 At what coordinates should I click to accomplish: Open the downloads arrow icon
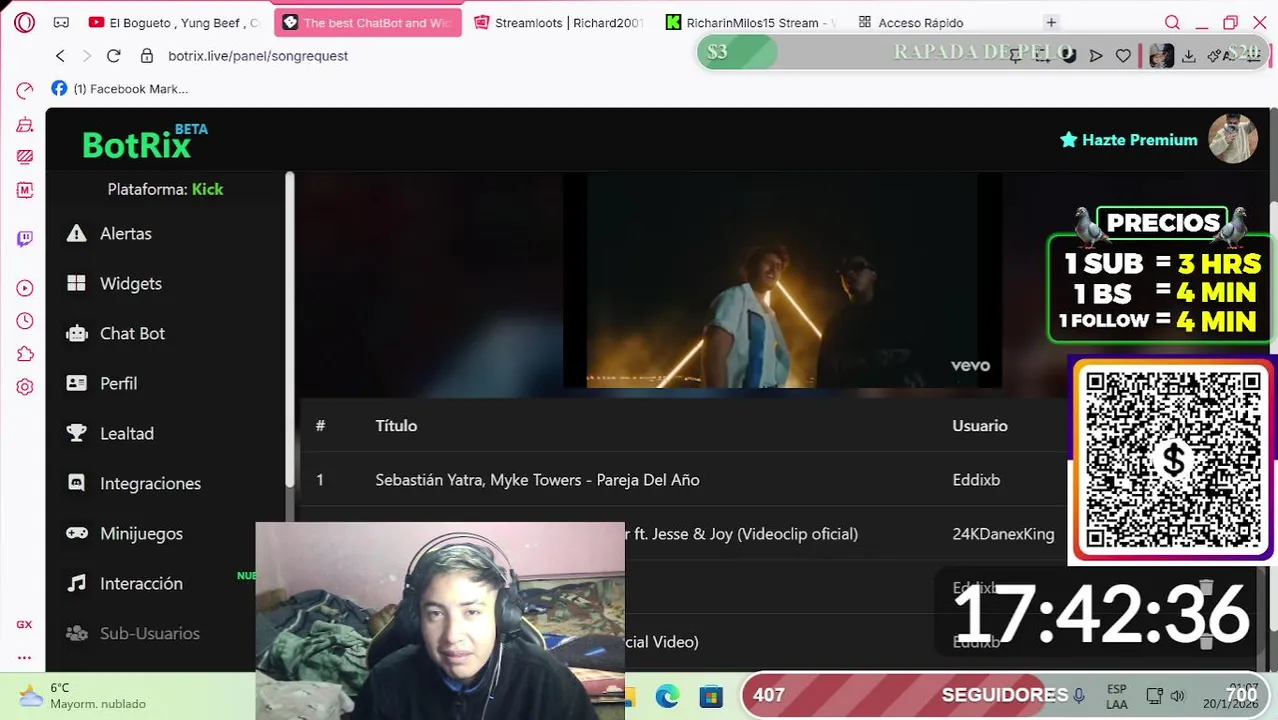coord(1189,56)
